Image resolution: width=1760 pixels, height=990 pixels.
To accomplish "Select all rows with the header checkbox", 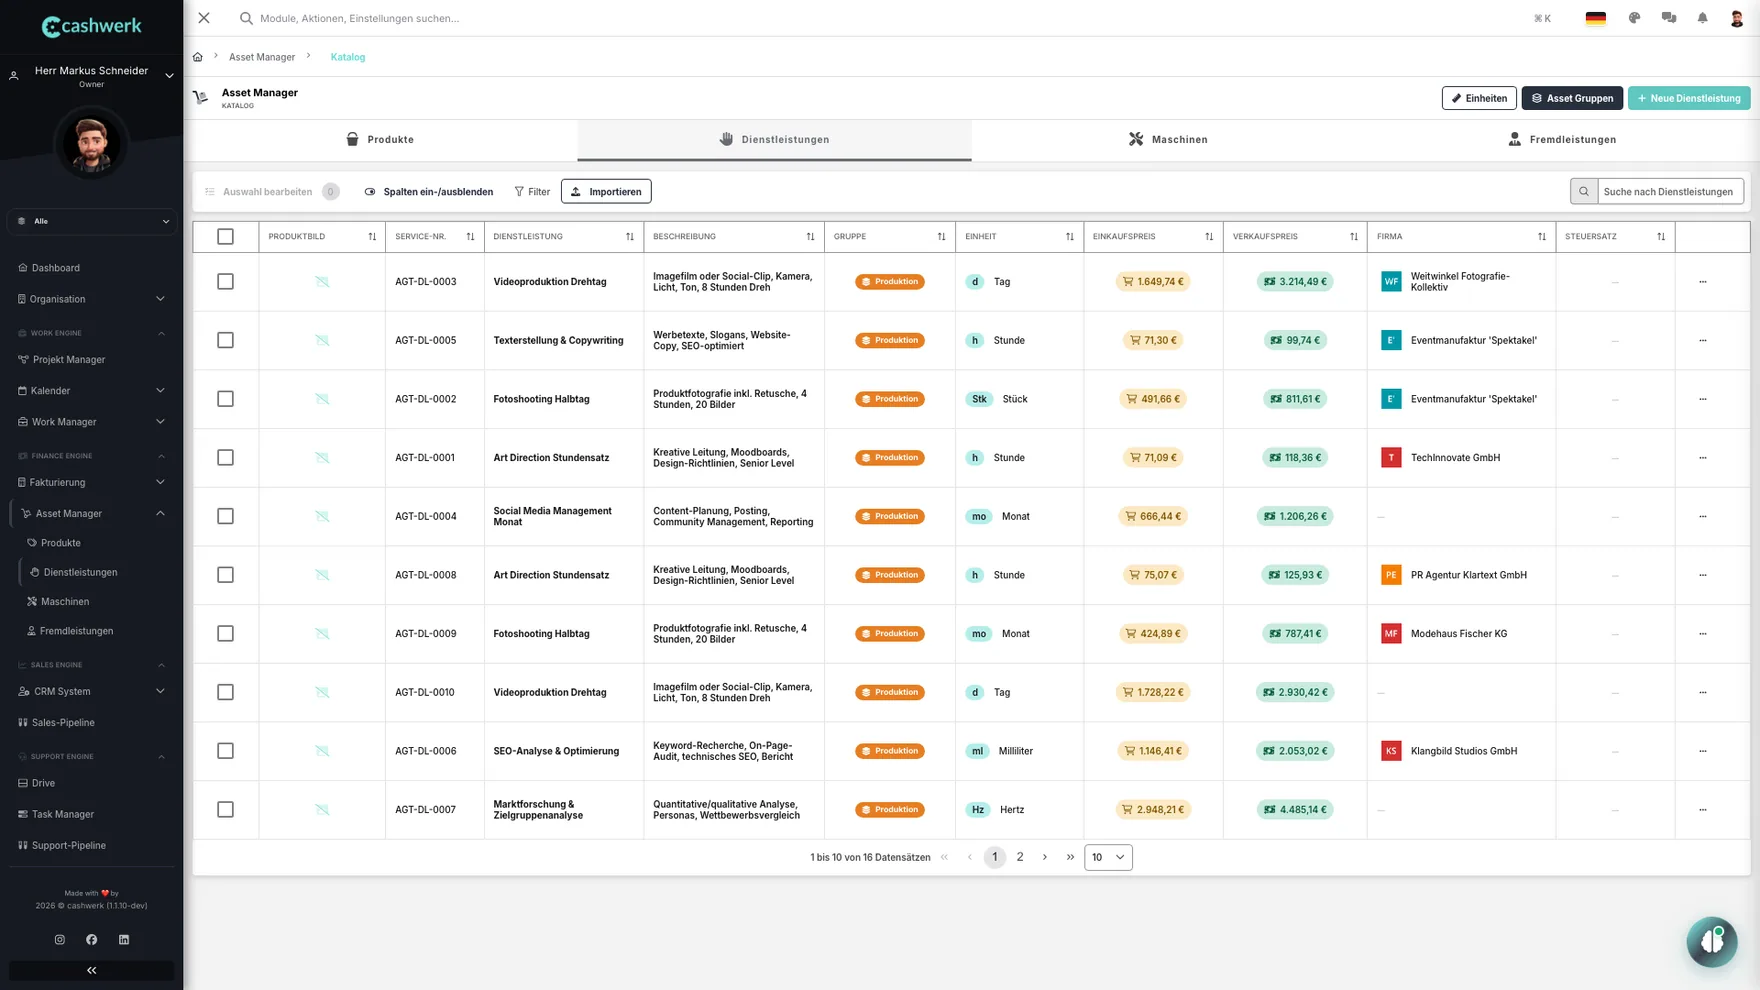I will pos(226,237).
